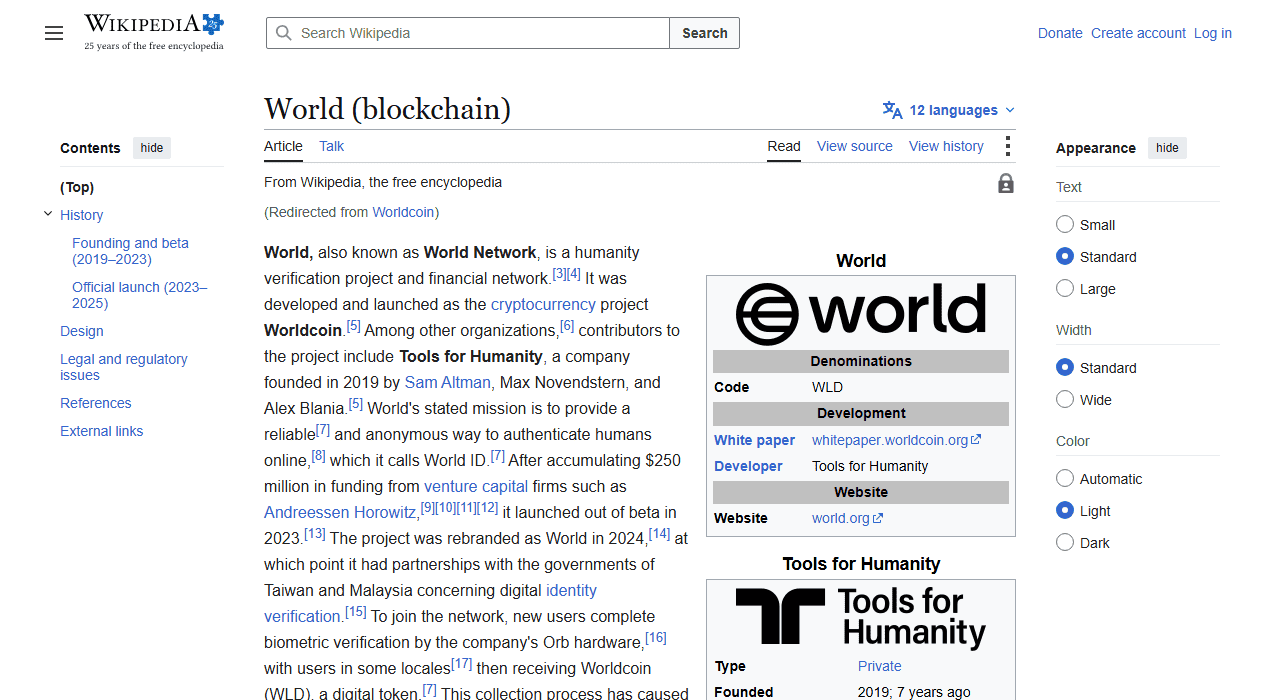1280x700 pixels.
Task: Hide the Contents sidebar
Action: tap(152, 148)
